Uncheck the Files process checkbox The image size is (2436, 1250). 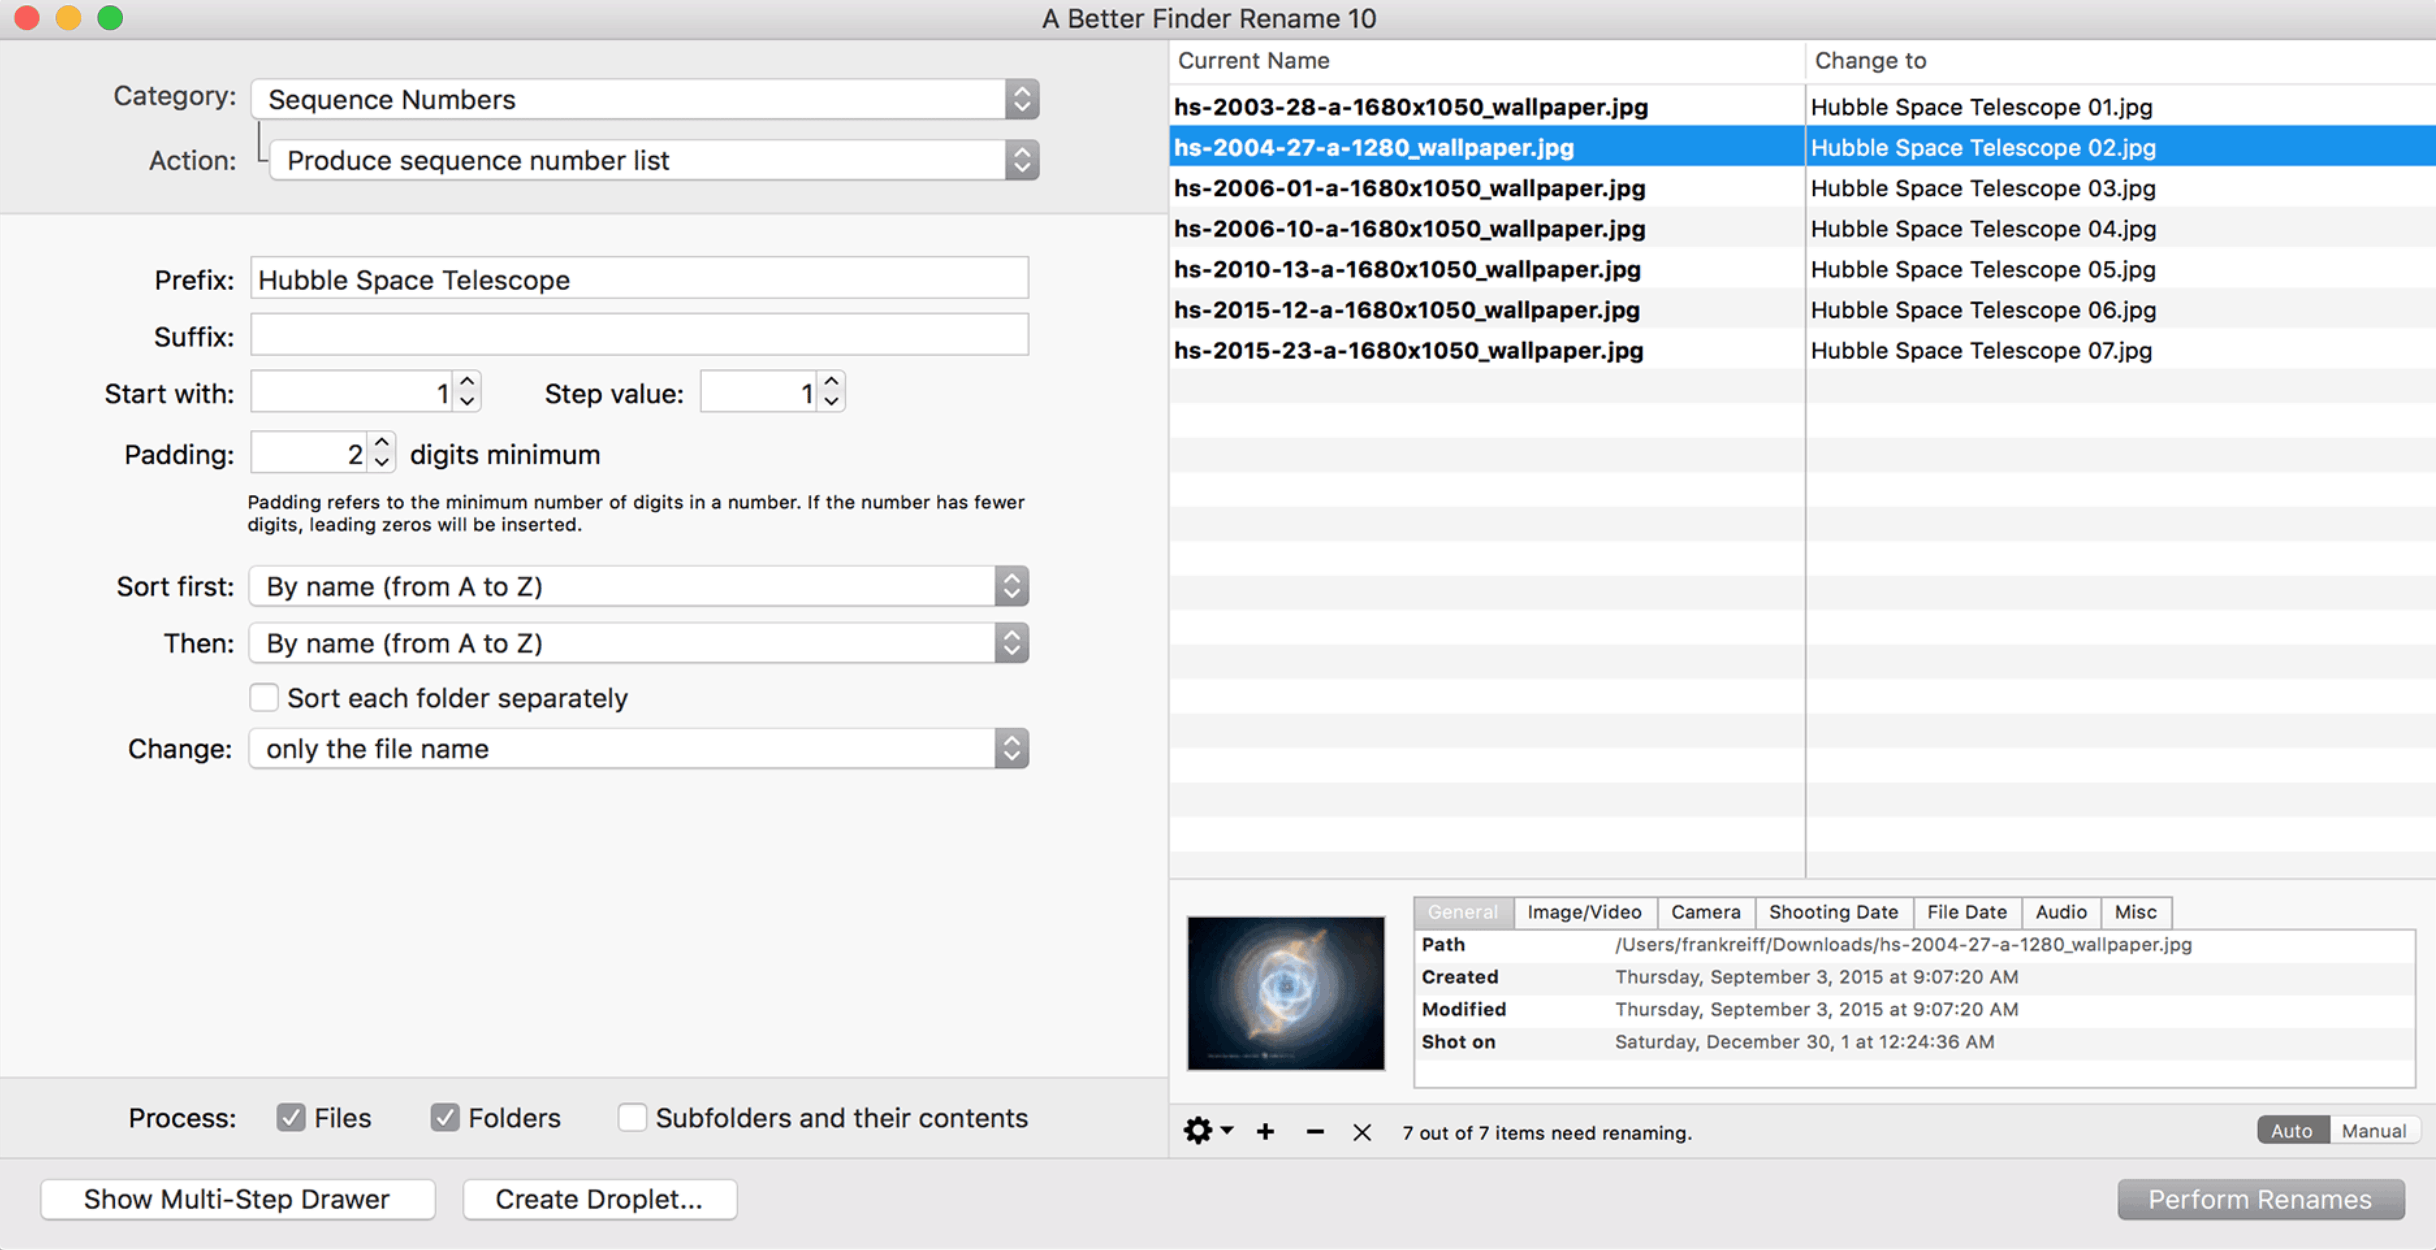(291, 1117)
